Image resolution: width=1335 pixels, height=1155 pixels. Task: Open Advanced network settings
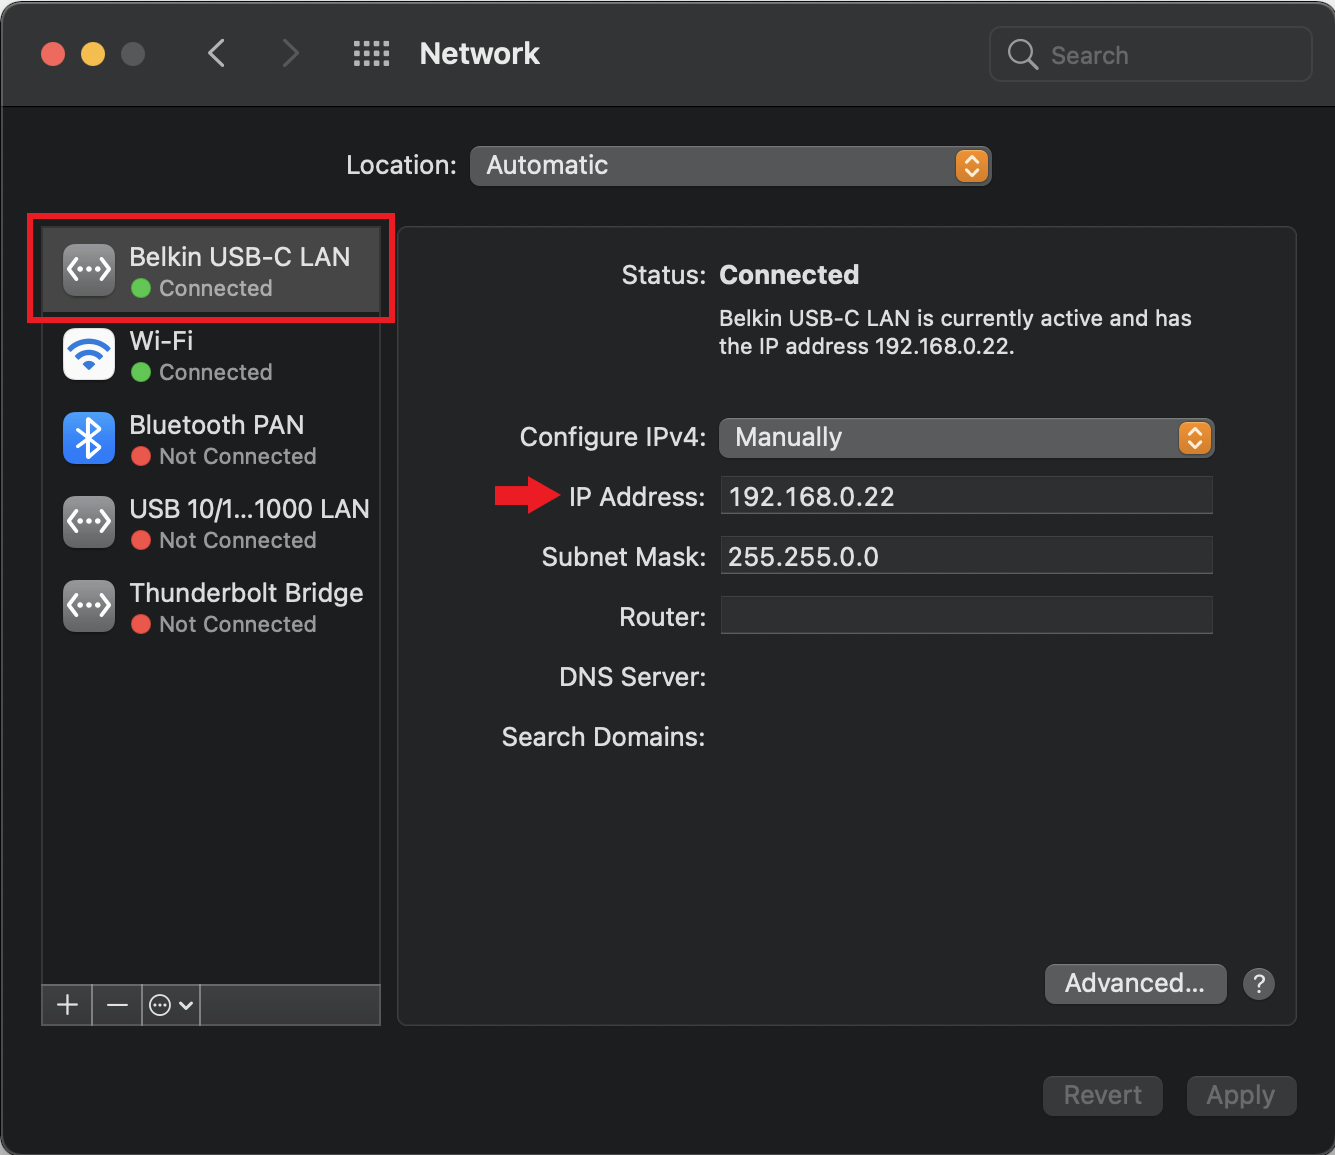pyautogui.click(x=1135, y=984)
